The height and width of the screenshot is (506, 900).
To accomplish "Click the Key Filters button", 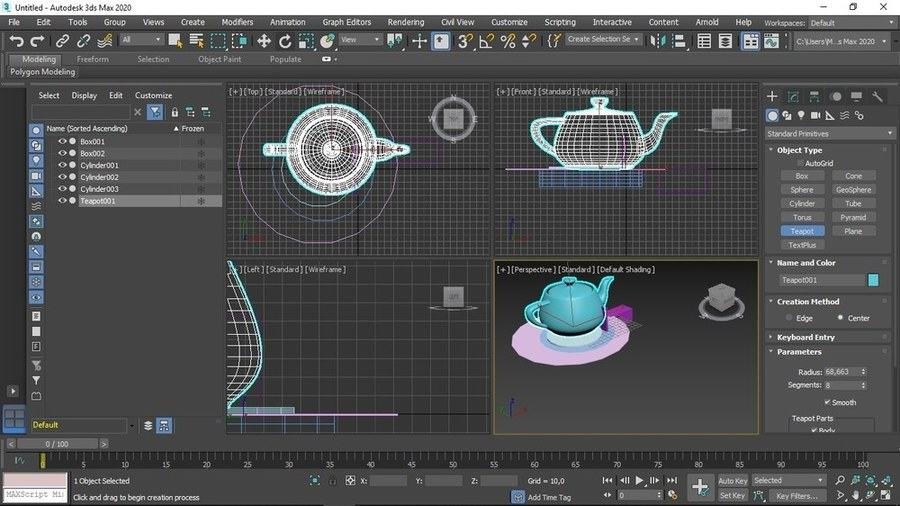I will (796, 496).
